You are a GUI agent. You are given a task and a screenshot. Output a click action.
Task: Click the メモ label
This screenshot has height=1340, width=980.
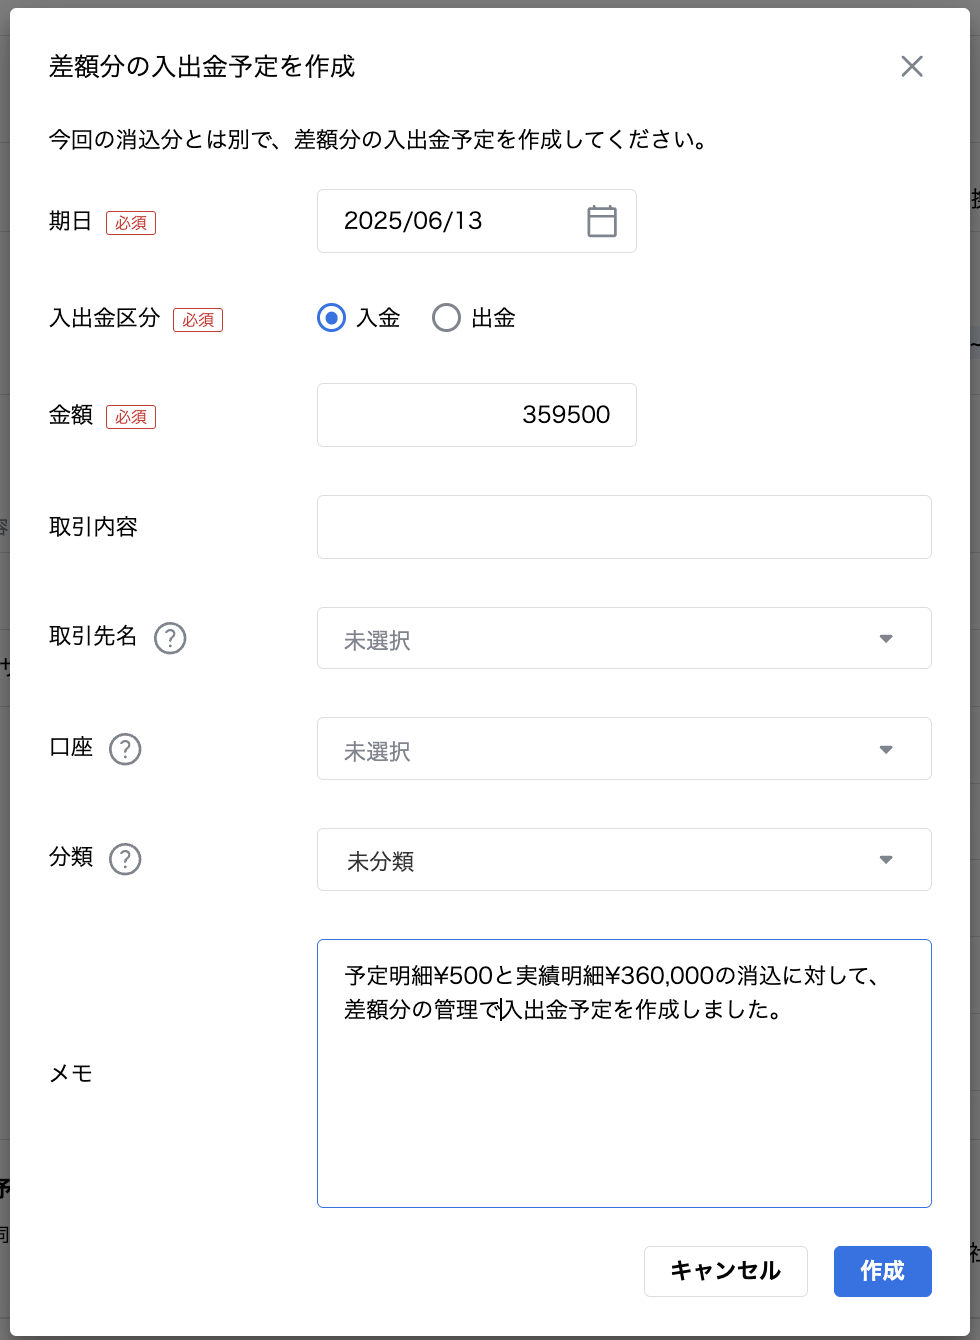click(x=71, y=1074)
